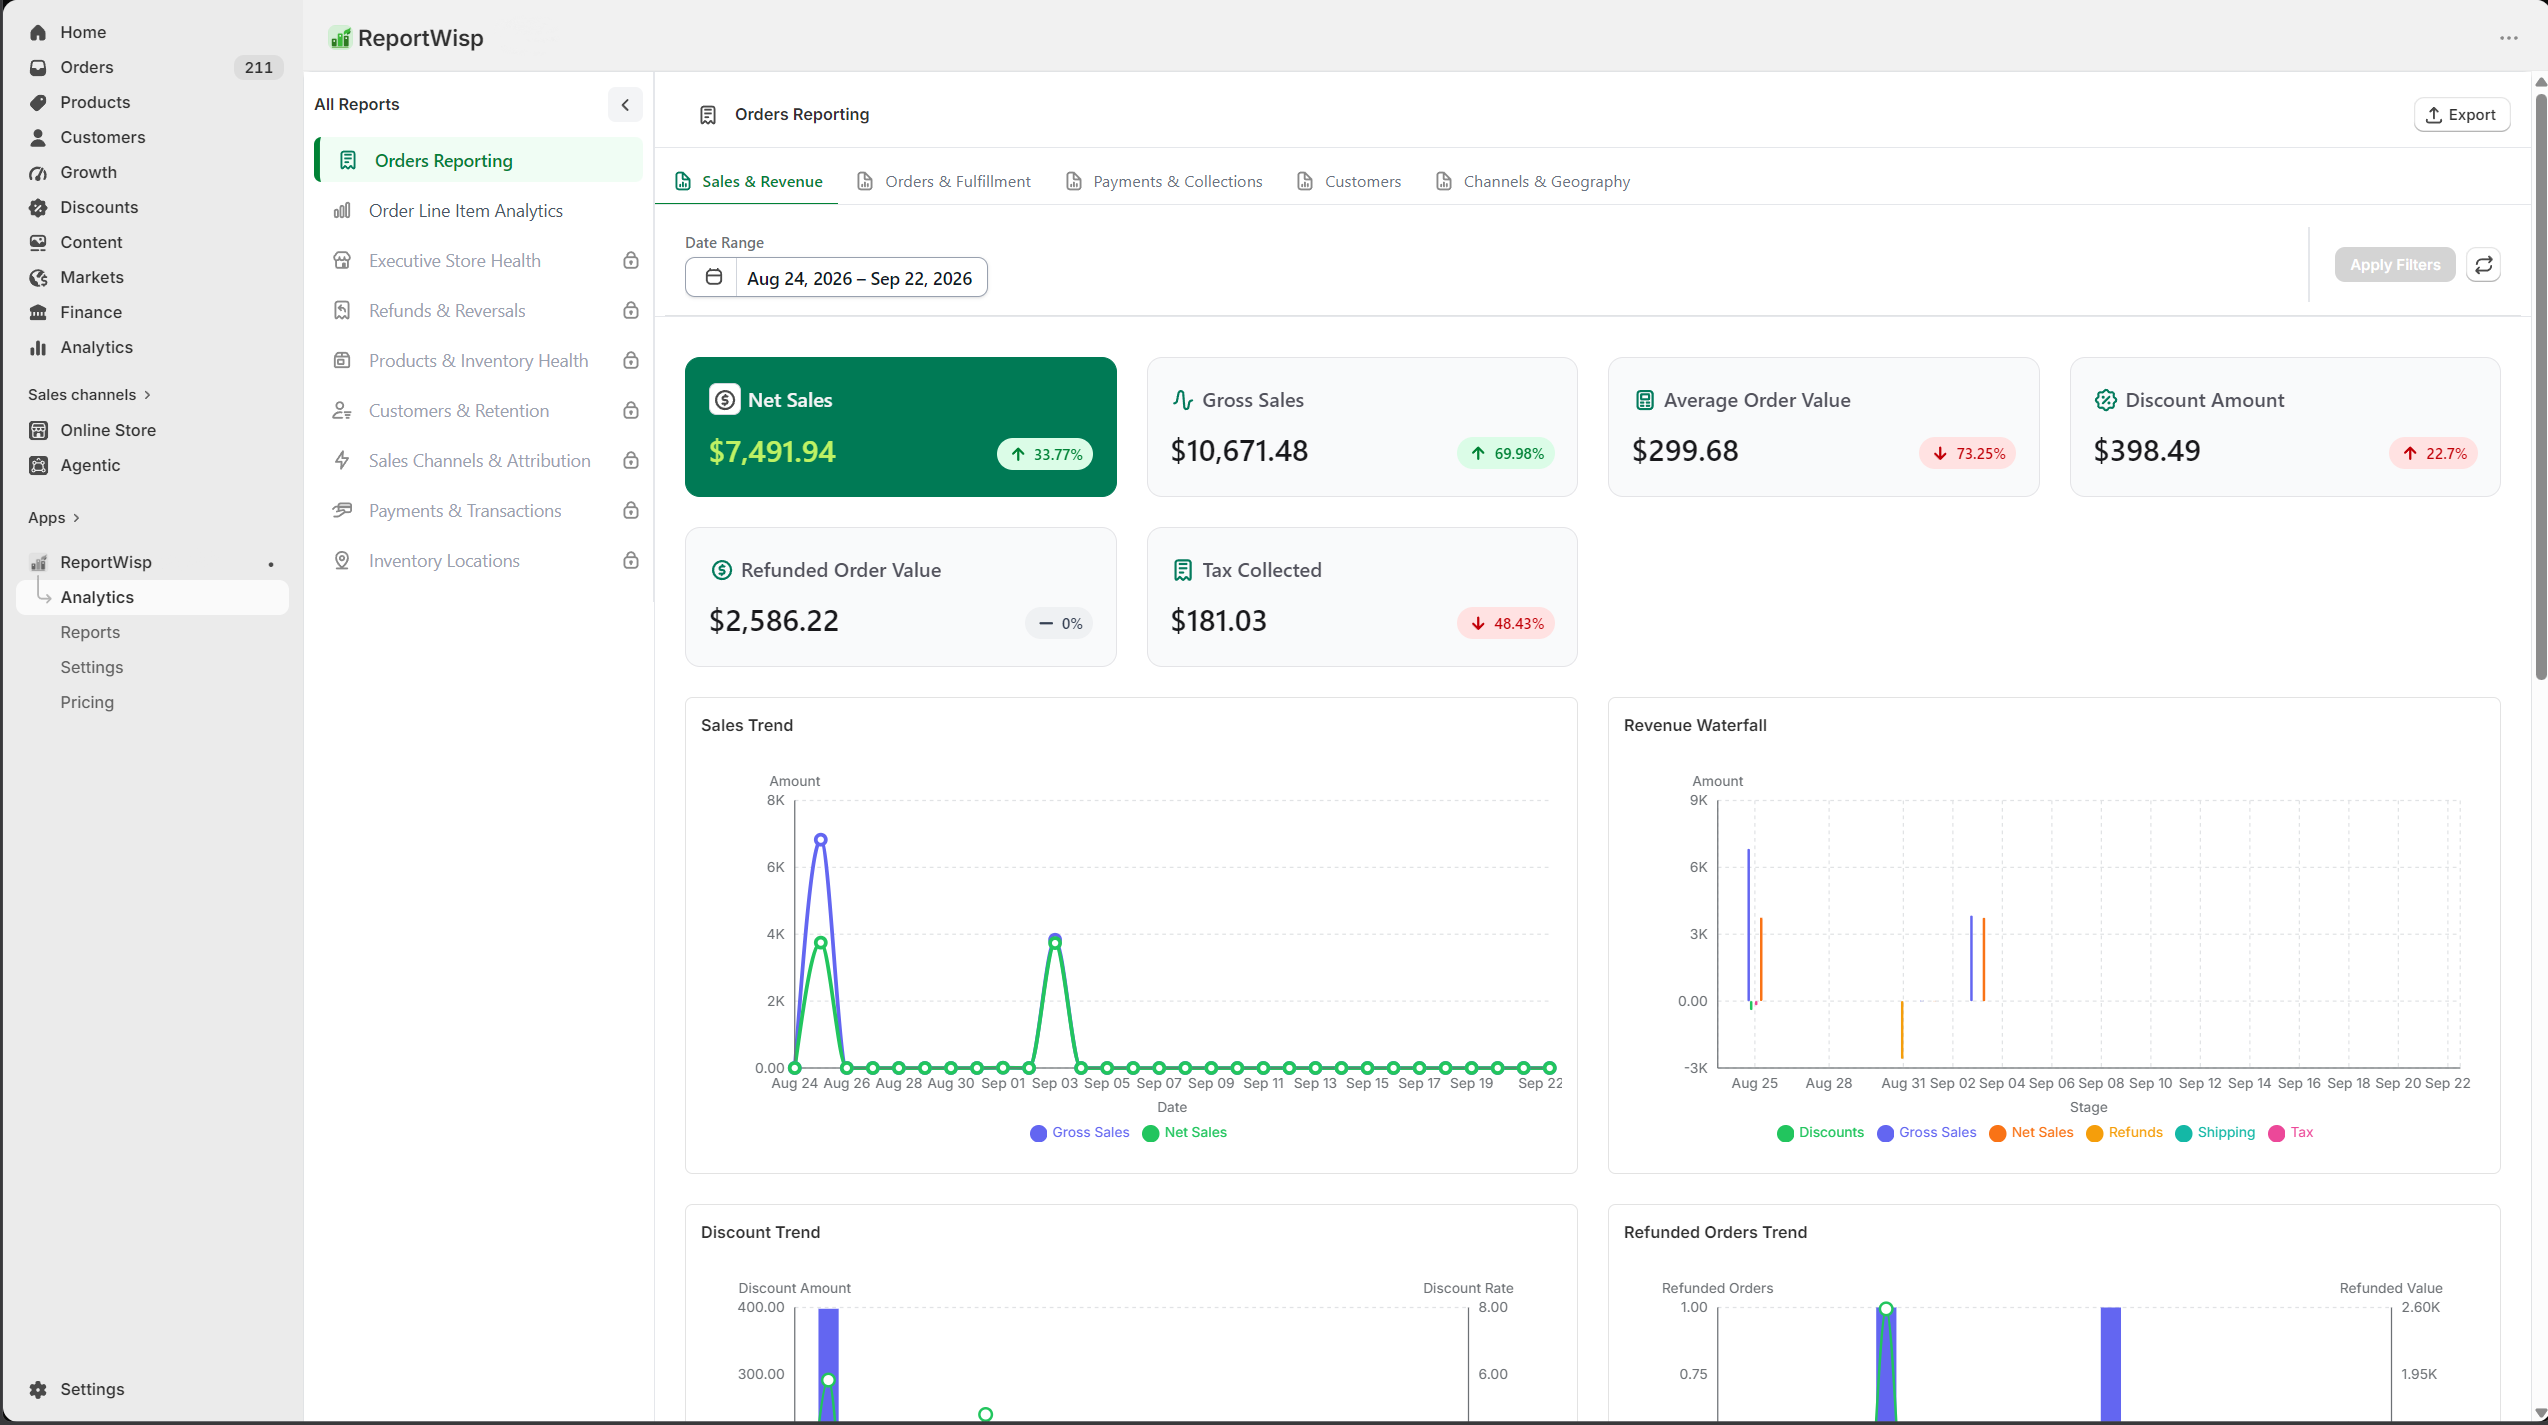
Task: Click the calendar icon in Date Range
Action: [x=713, y=277]
